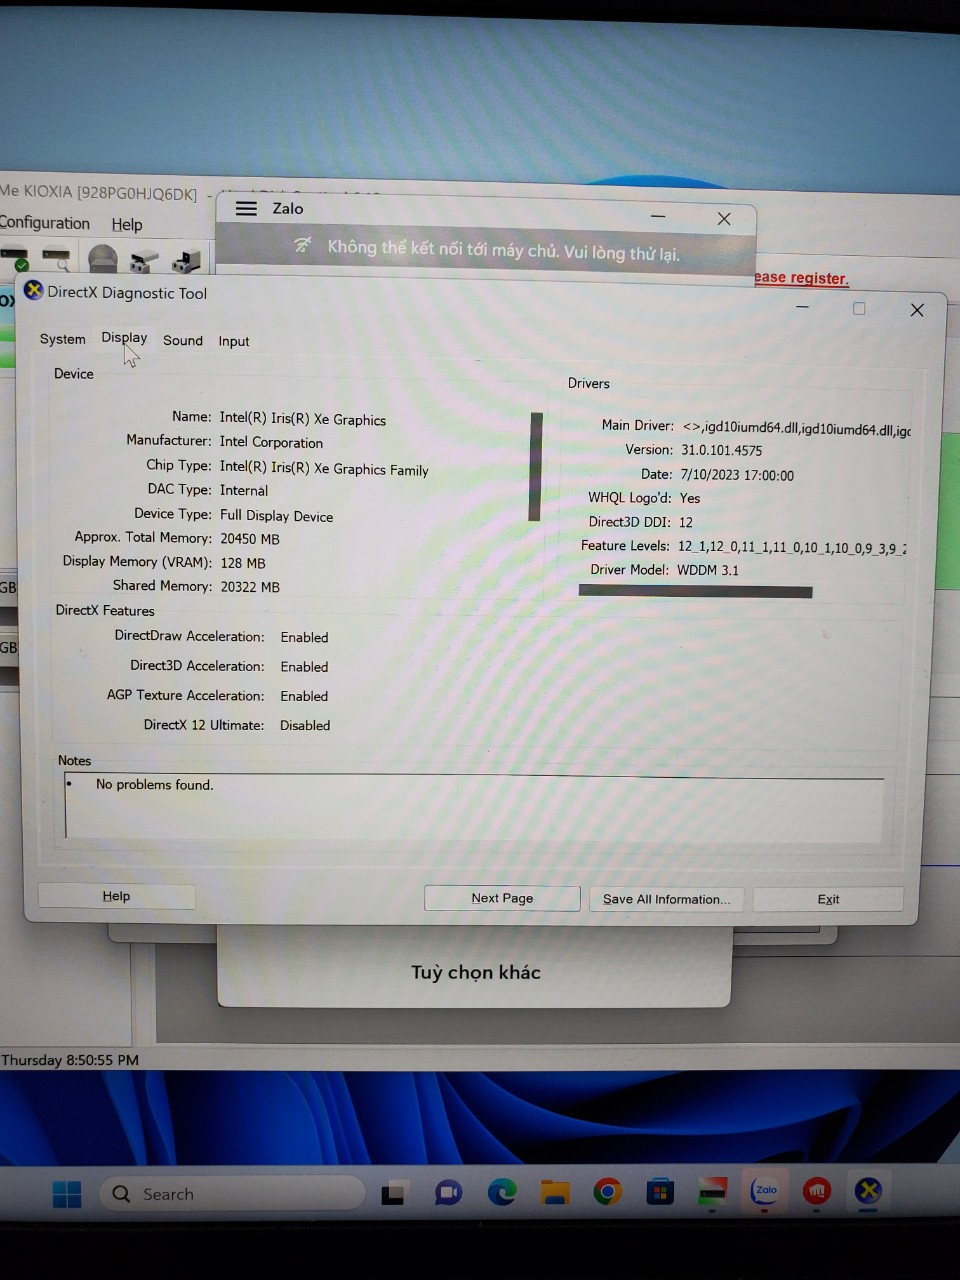This screenshot has width=960, height=1280.
Task: Click the DirectX Diagnostic taskbar icon
Action: pos(868,1190)
